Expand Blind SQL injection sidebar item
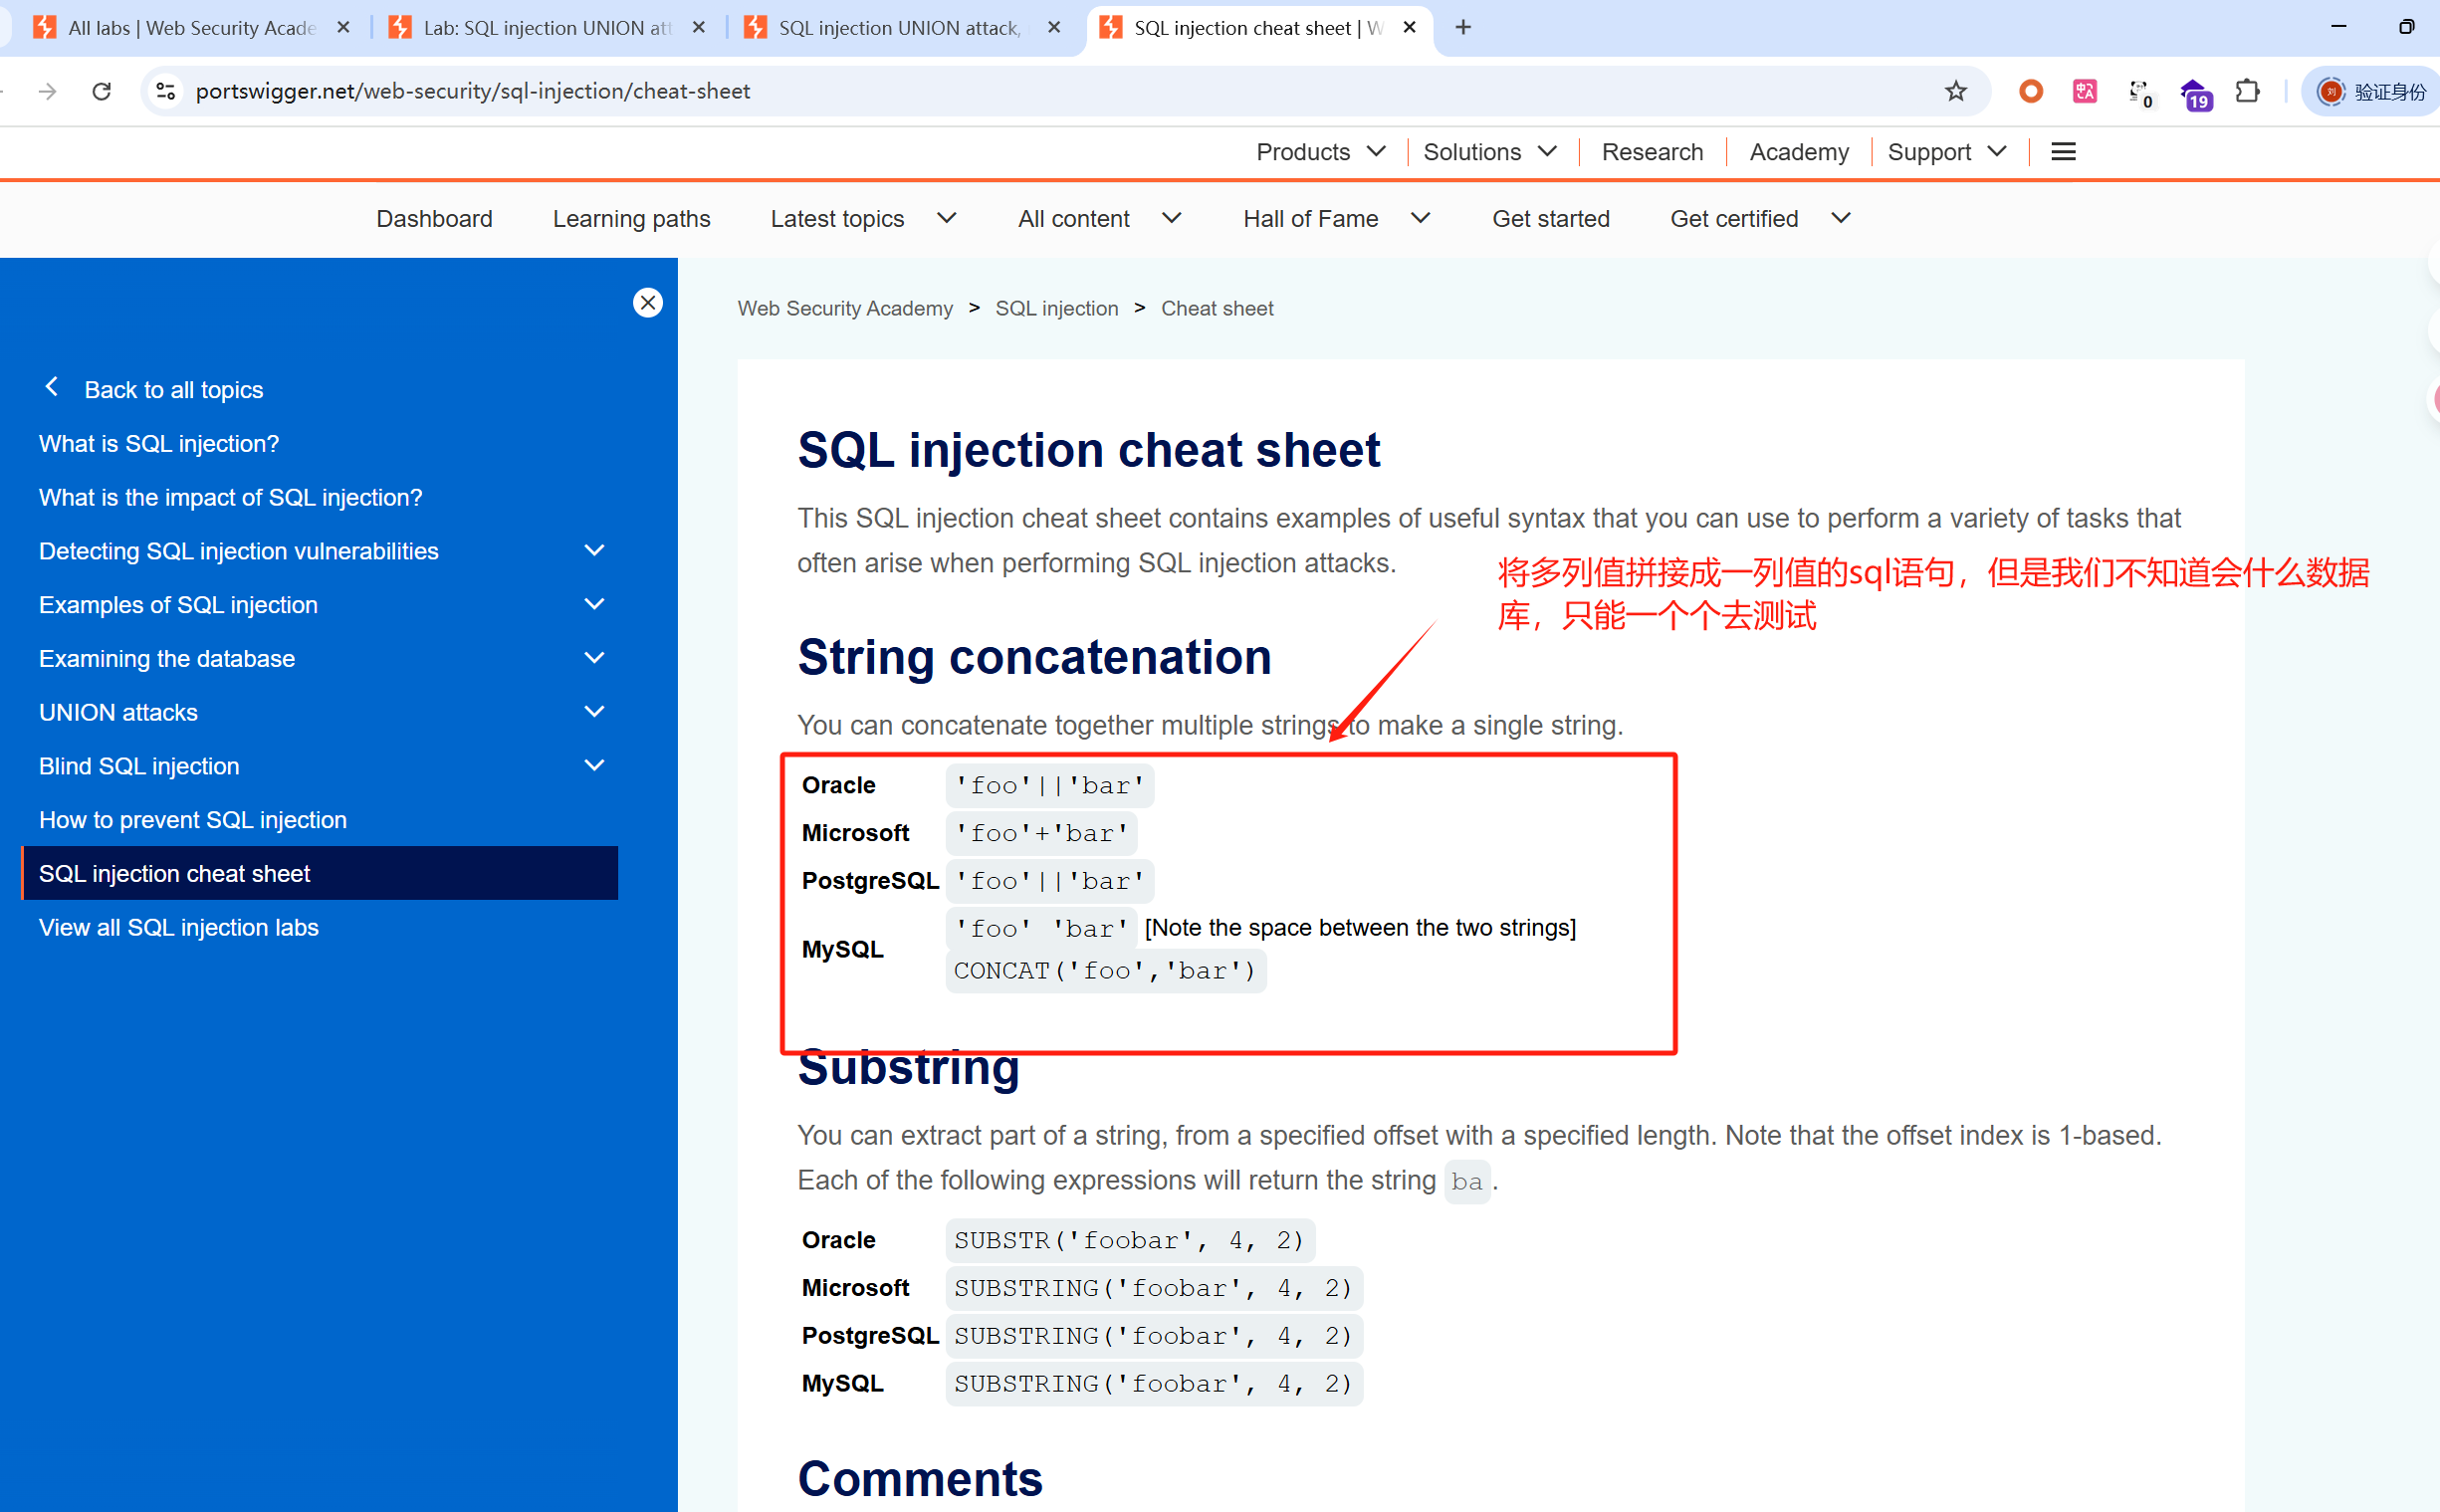This screenshot has width=2440, height=1512. coord(594,766)
